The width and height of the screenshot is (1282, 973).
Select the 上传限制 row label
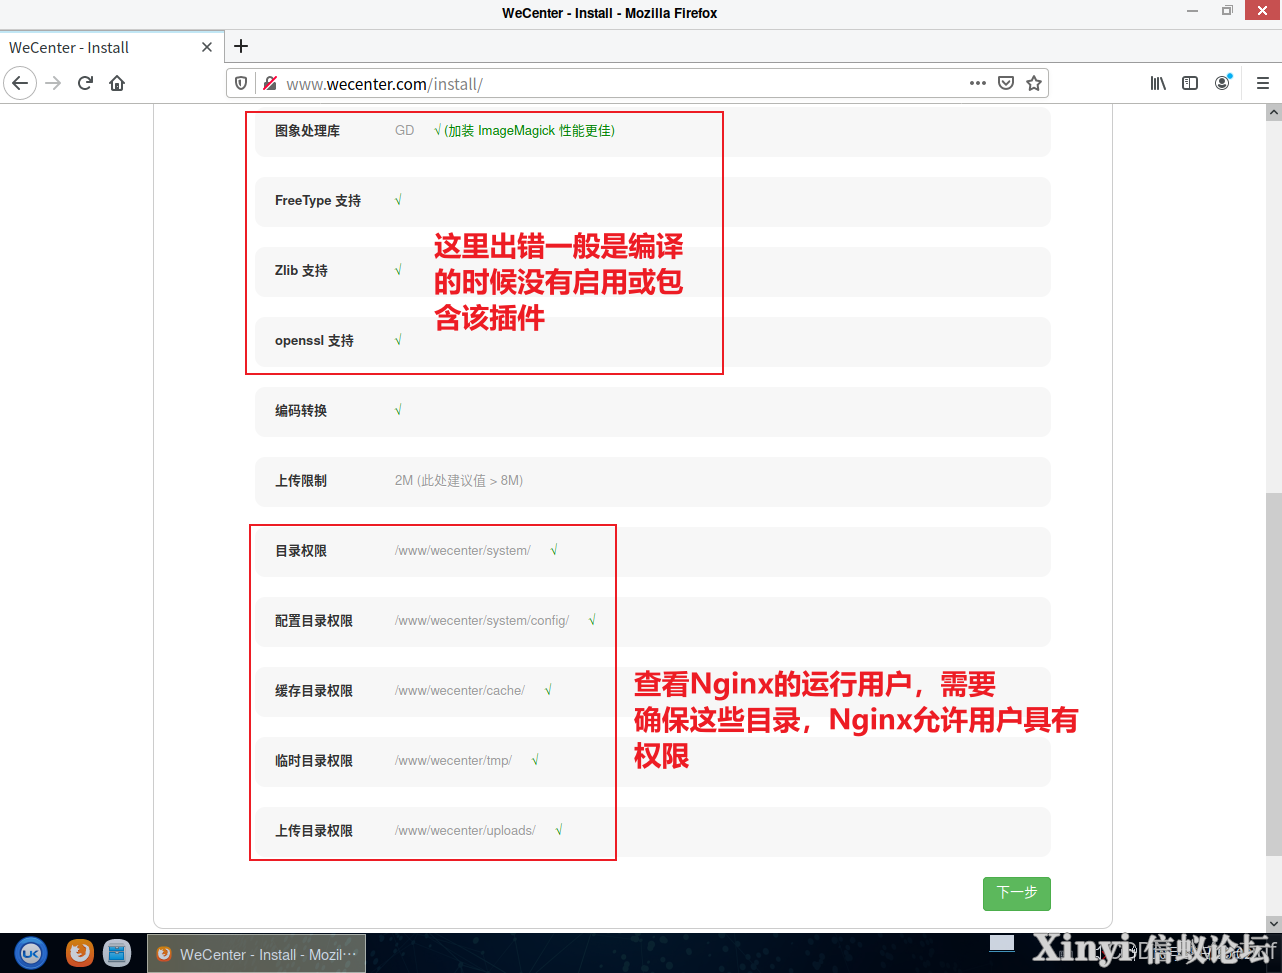pyautogui.click(x=301, y=481)
